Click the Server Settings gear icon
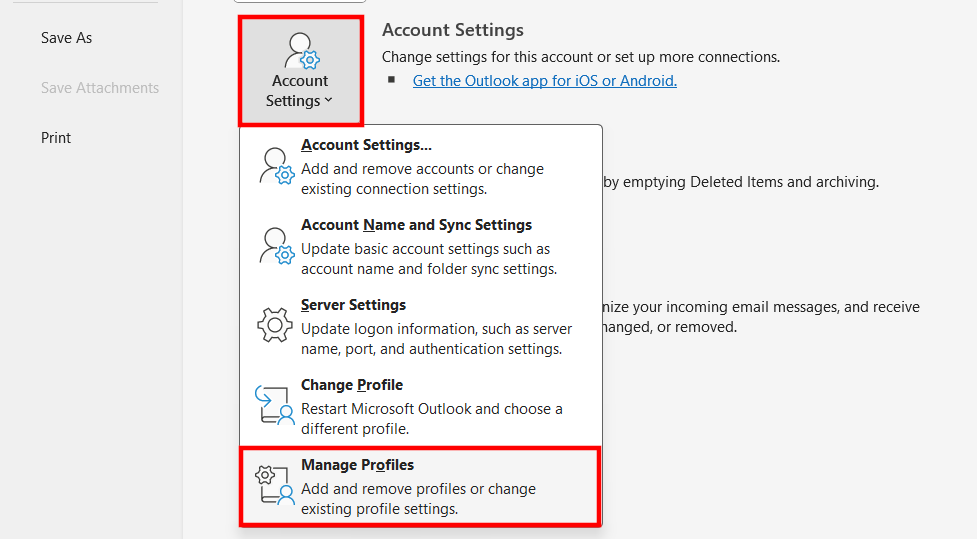977x539 pixels. click(276, 326)
